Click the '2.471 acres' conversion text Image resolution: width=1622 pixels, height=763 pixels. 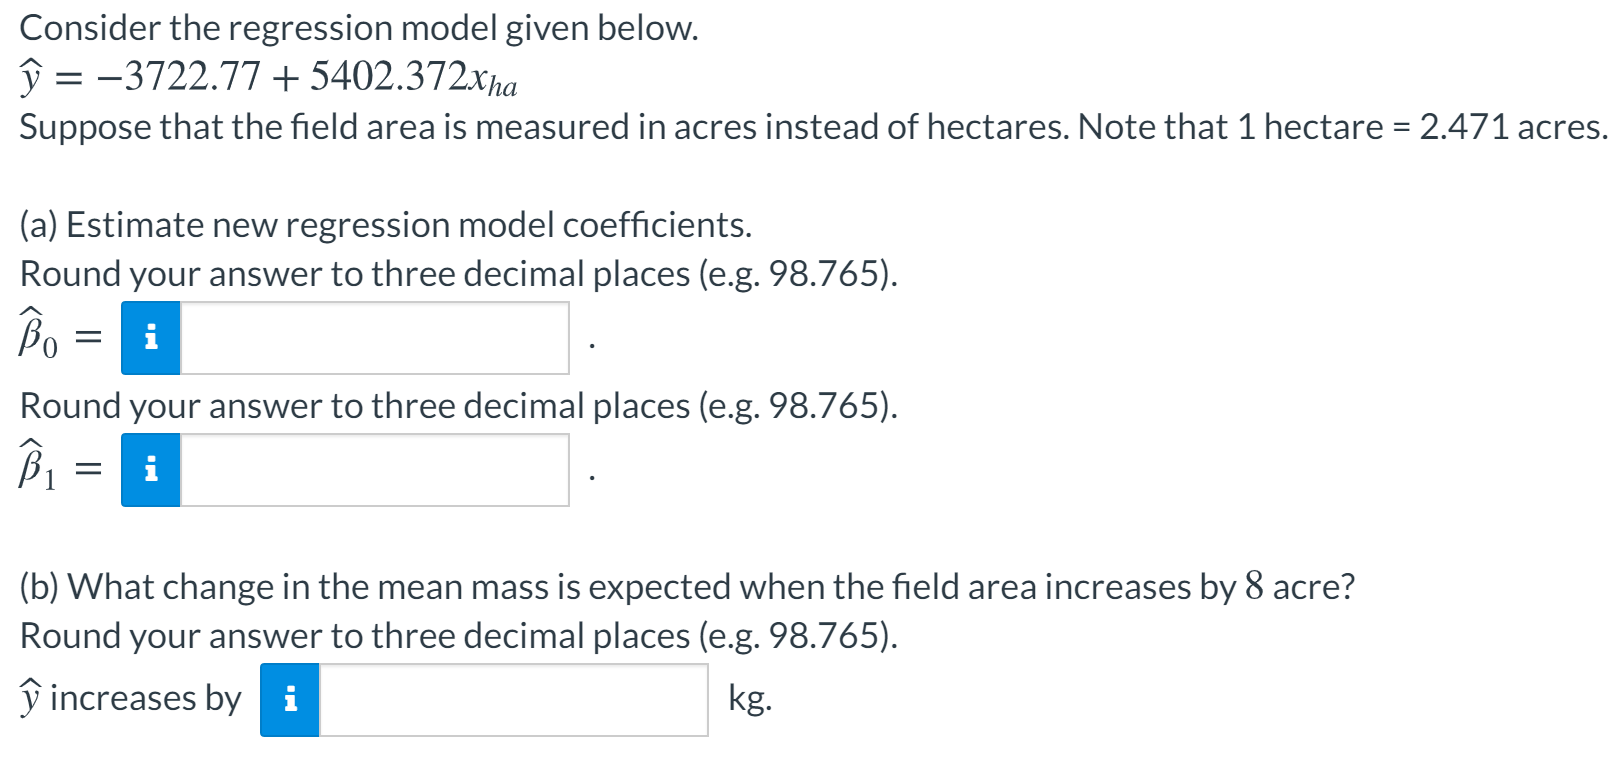coord(1513,127)
